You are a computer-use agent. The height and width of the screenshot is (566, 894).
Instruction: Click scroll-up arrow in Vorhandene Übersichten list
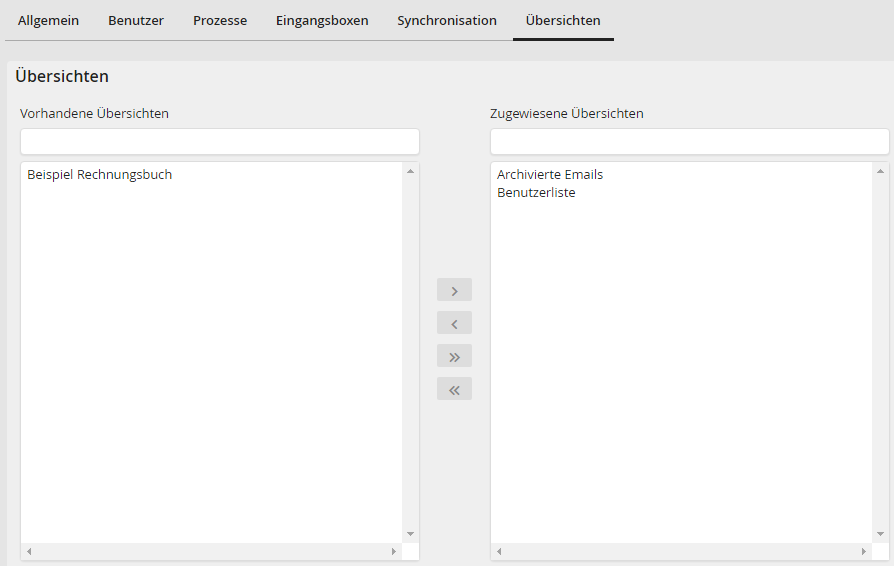[x=410, y=171]
